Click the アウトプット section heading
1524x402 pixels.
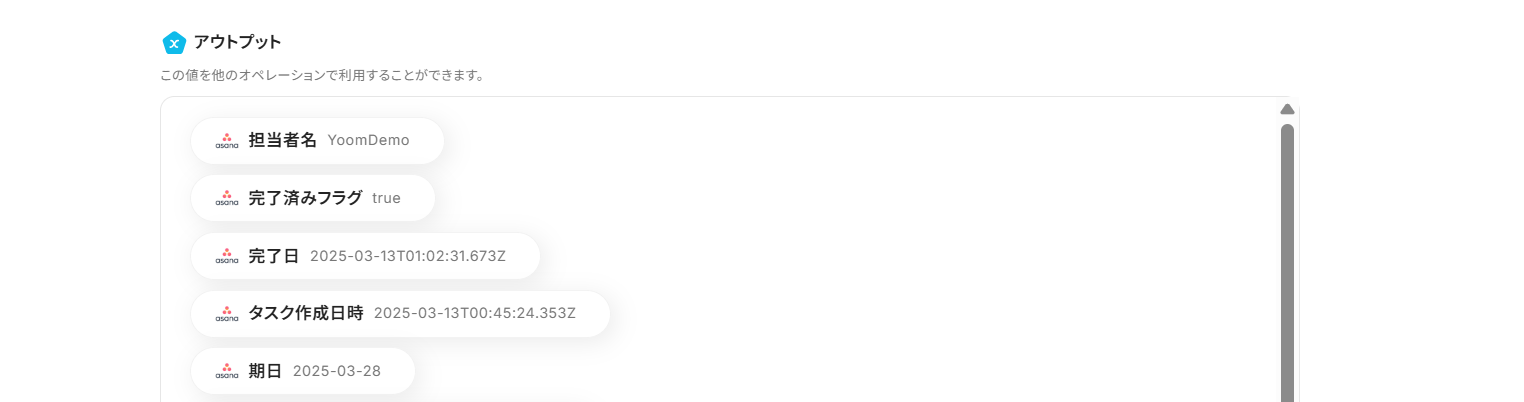tap(237, 42)
